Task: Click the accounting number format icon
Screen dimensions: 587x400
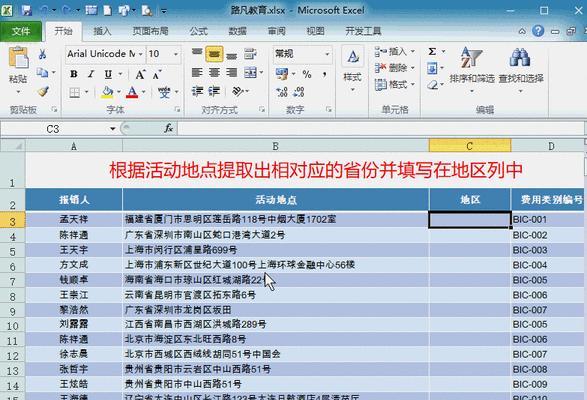Action: coord(282,74)
